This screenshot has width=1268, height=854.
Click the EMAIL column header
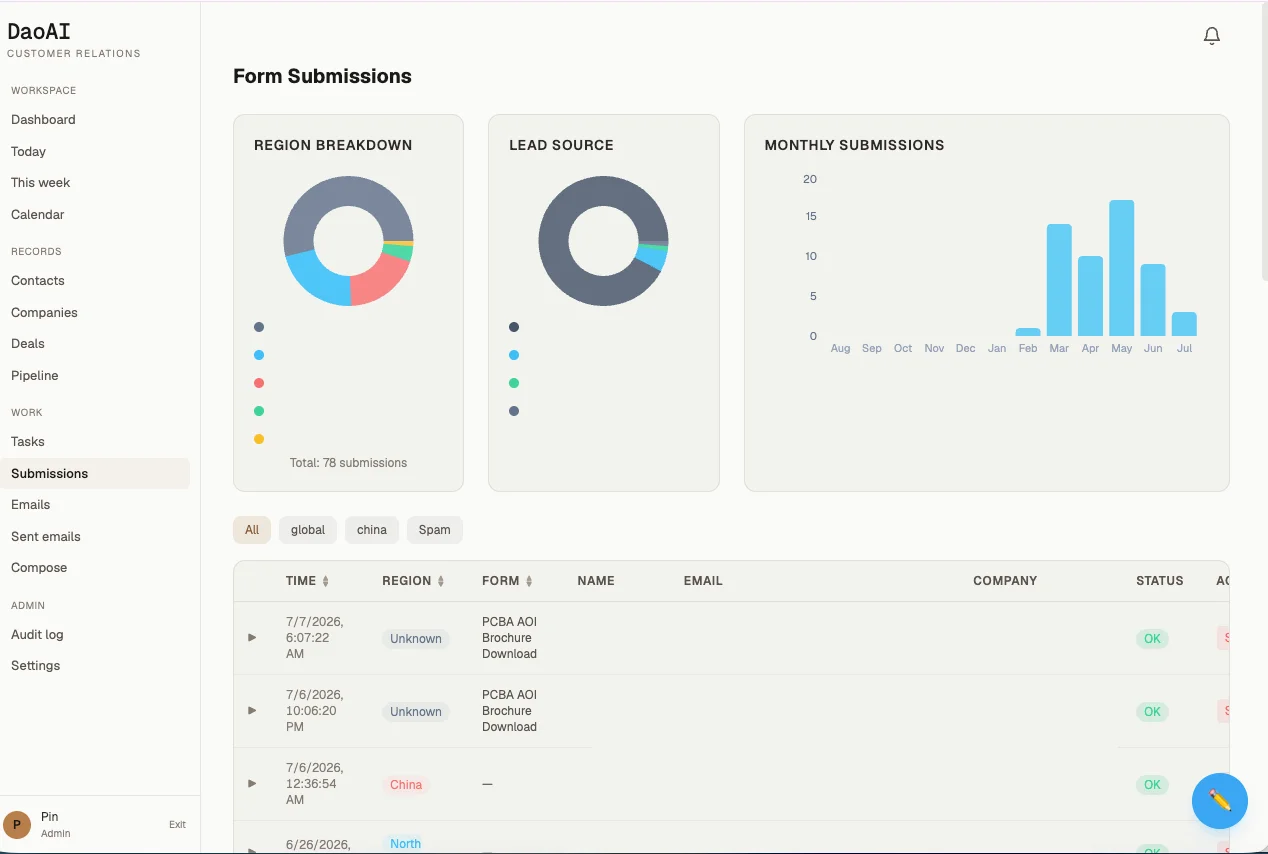pos(703,580)
